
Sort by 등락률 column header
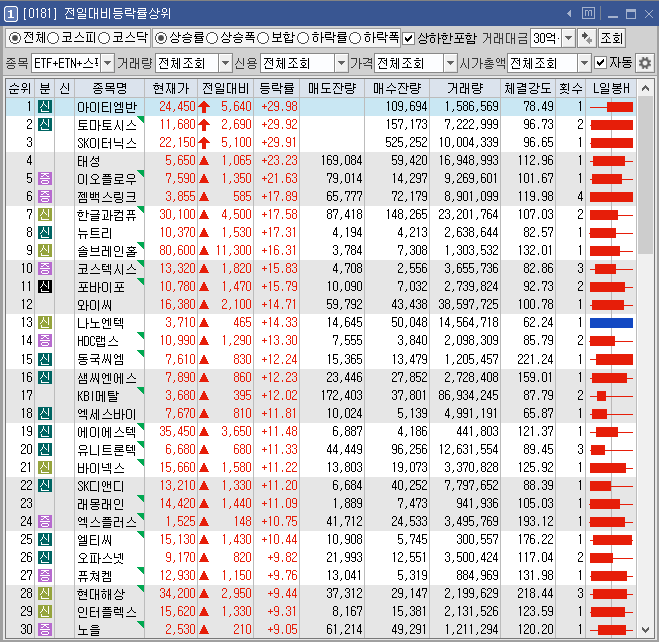[x=277, y=88]
